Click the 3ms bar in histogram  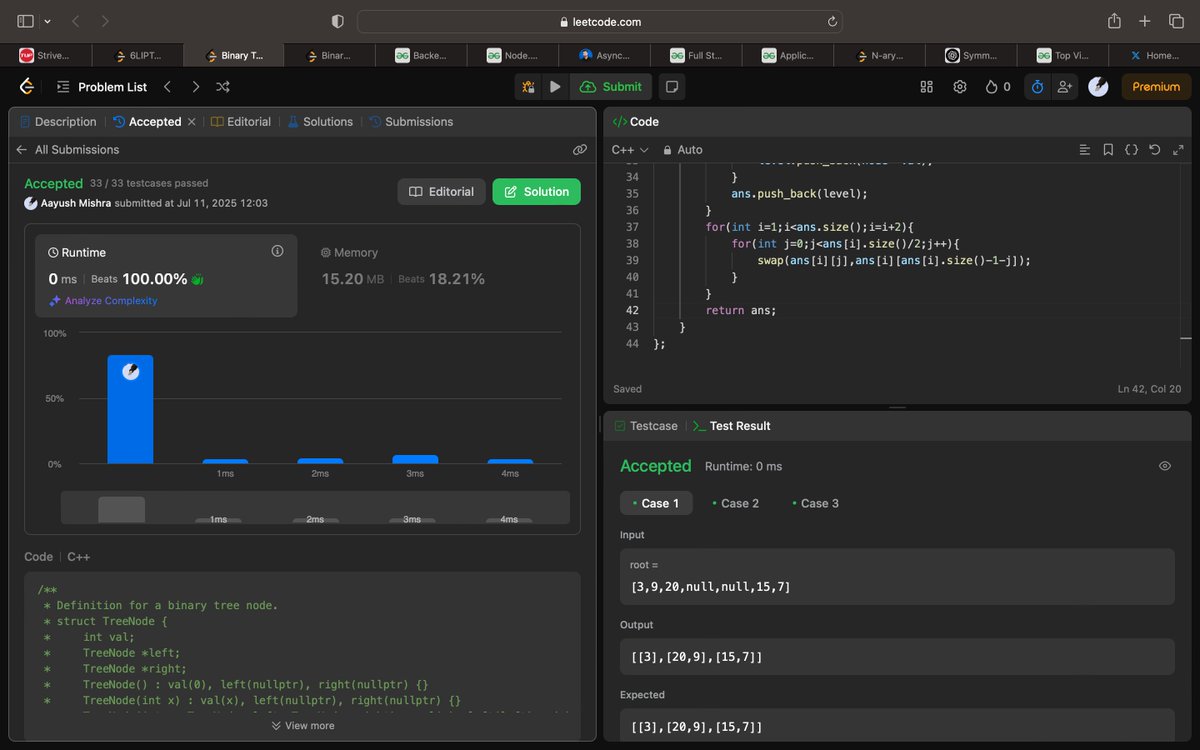414,459
